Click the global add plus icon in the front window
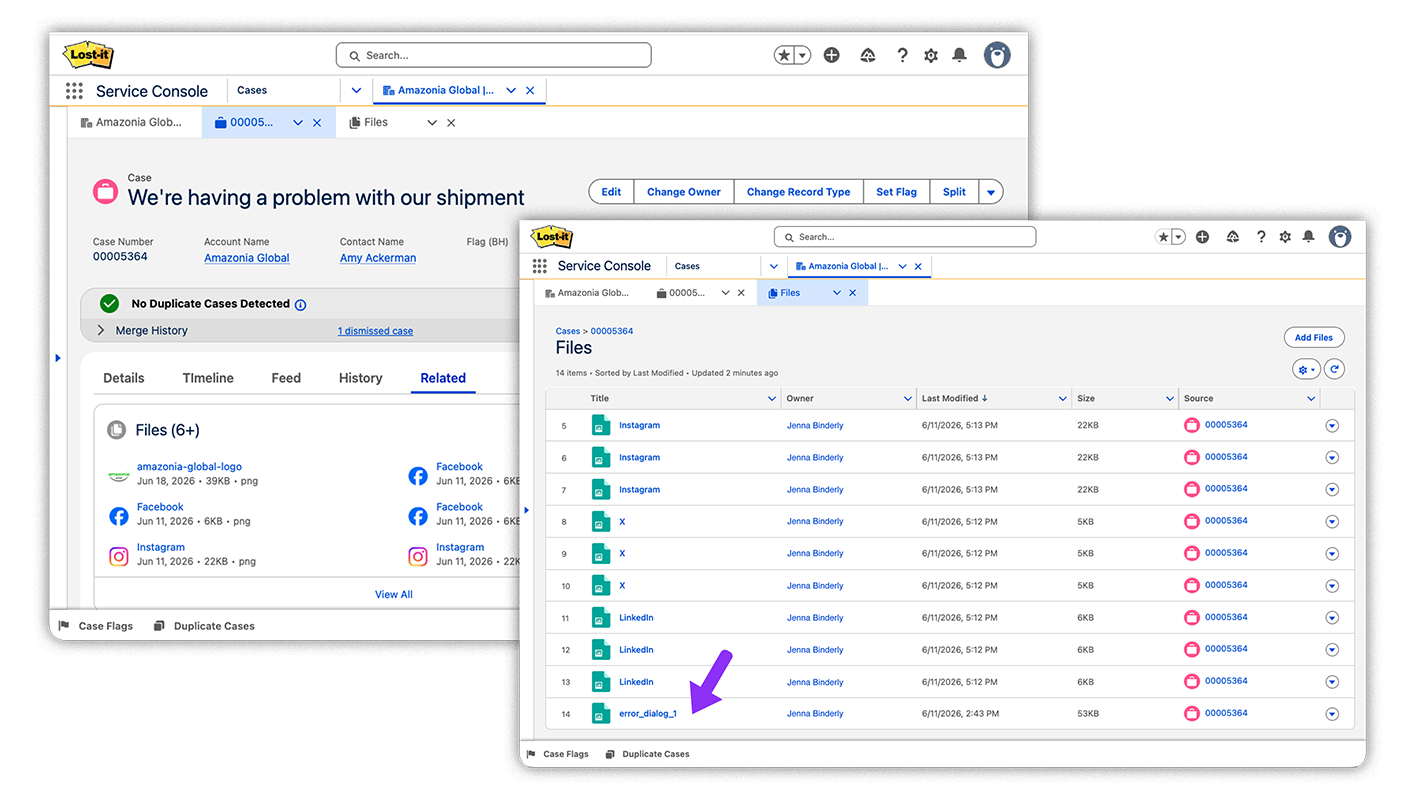1416x800 pixels. coord(1202,237)
